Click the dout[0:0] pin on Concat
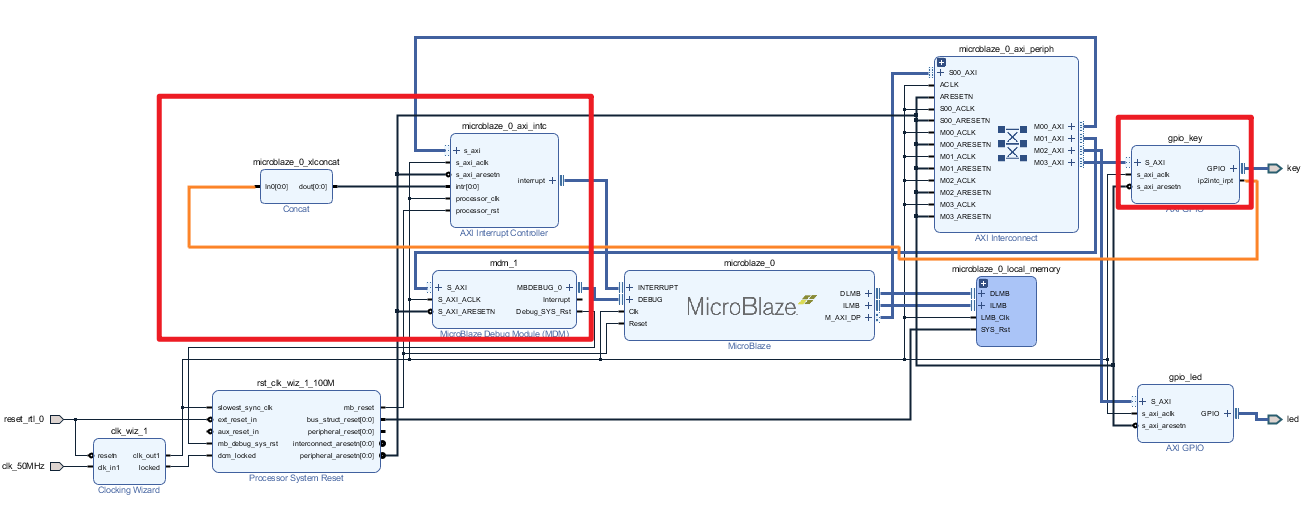Image resolution: width=1304 pixels, height=507 pixels. pyautogui.click(x=313, y=186)
